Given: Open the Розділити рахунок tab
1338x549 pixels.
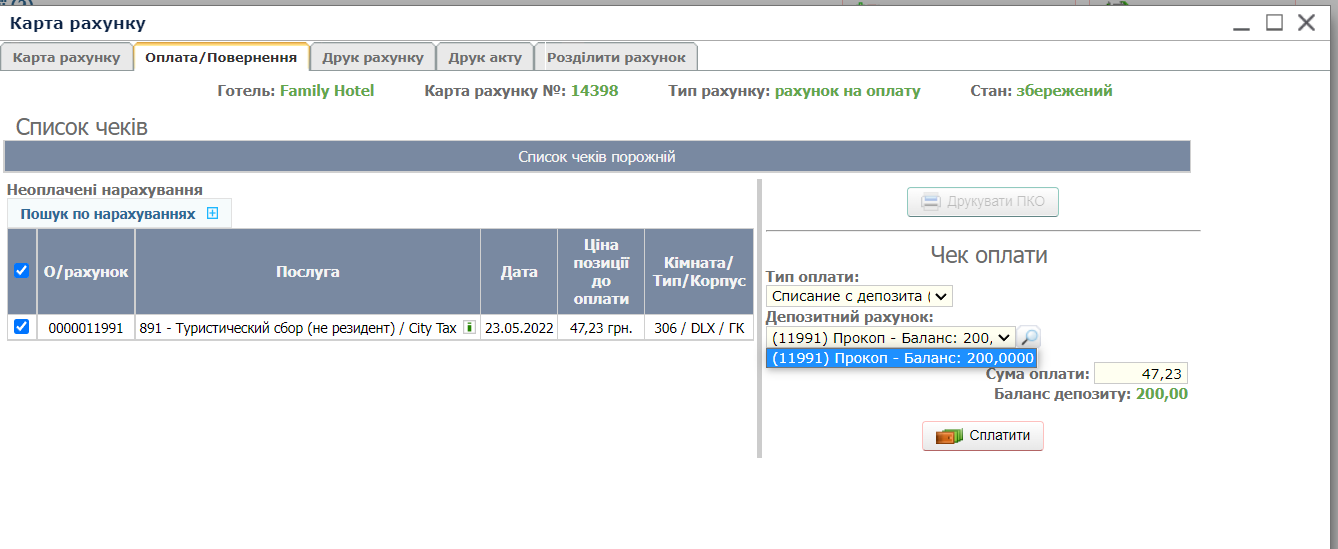Looking at the screenshot, I should pyautogui.click(x=616, y=57).
